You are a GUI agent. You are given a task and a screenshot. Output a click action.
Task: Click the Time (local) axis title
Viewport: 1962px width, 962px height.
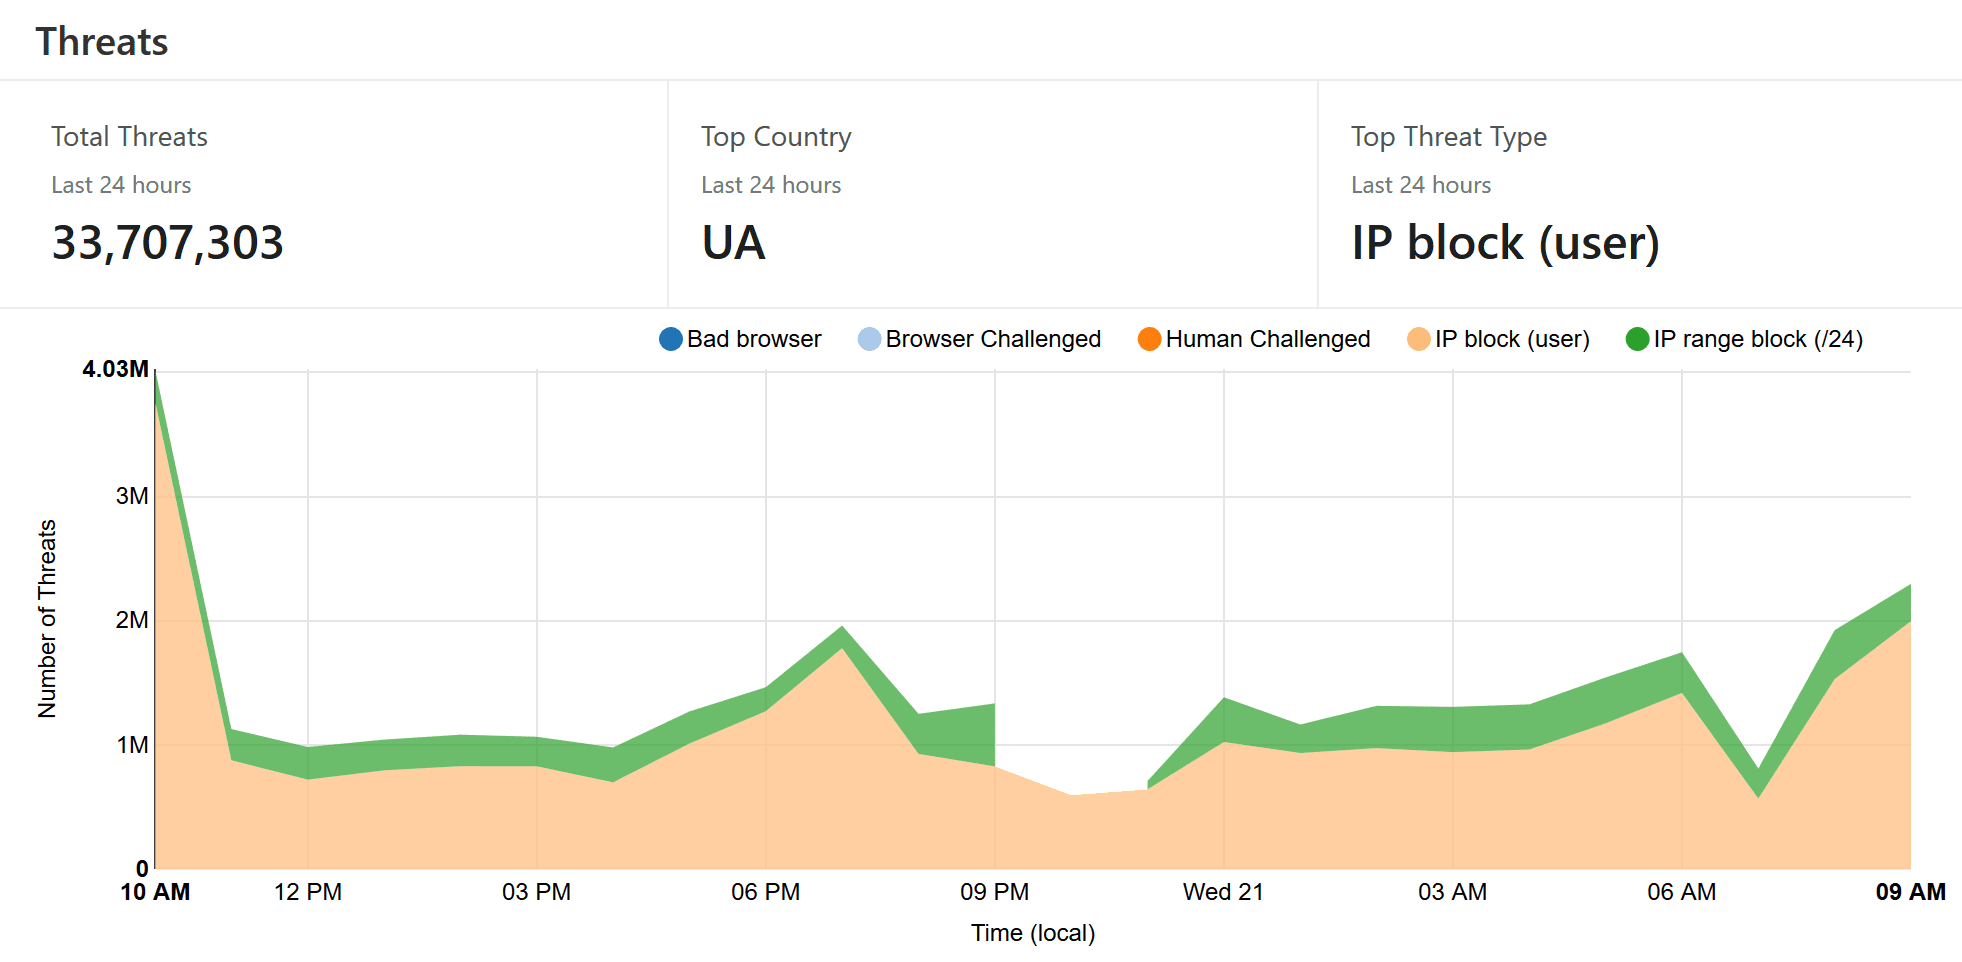pos(1033,933)
